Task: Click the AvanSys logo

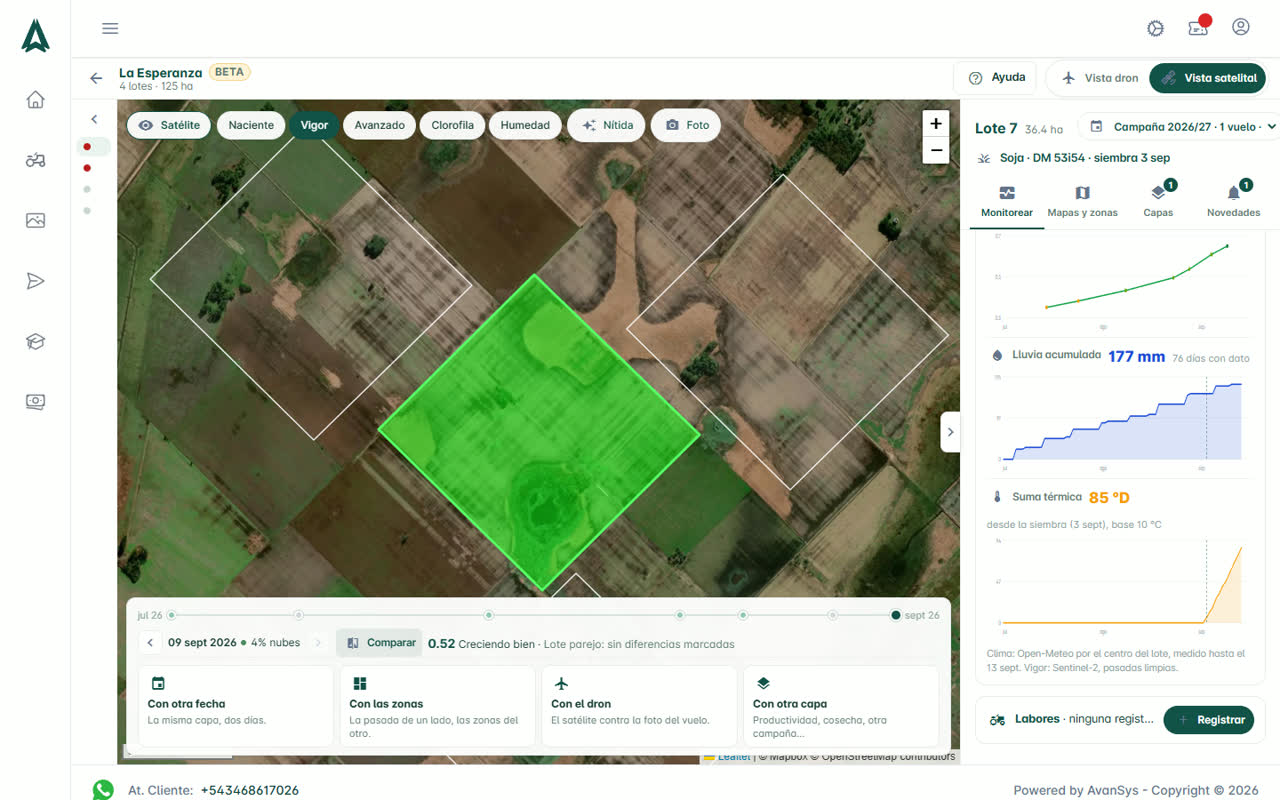Action: point(36,36)
